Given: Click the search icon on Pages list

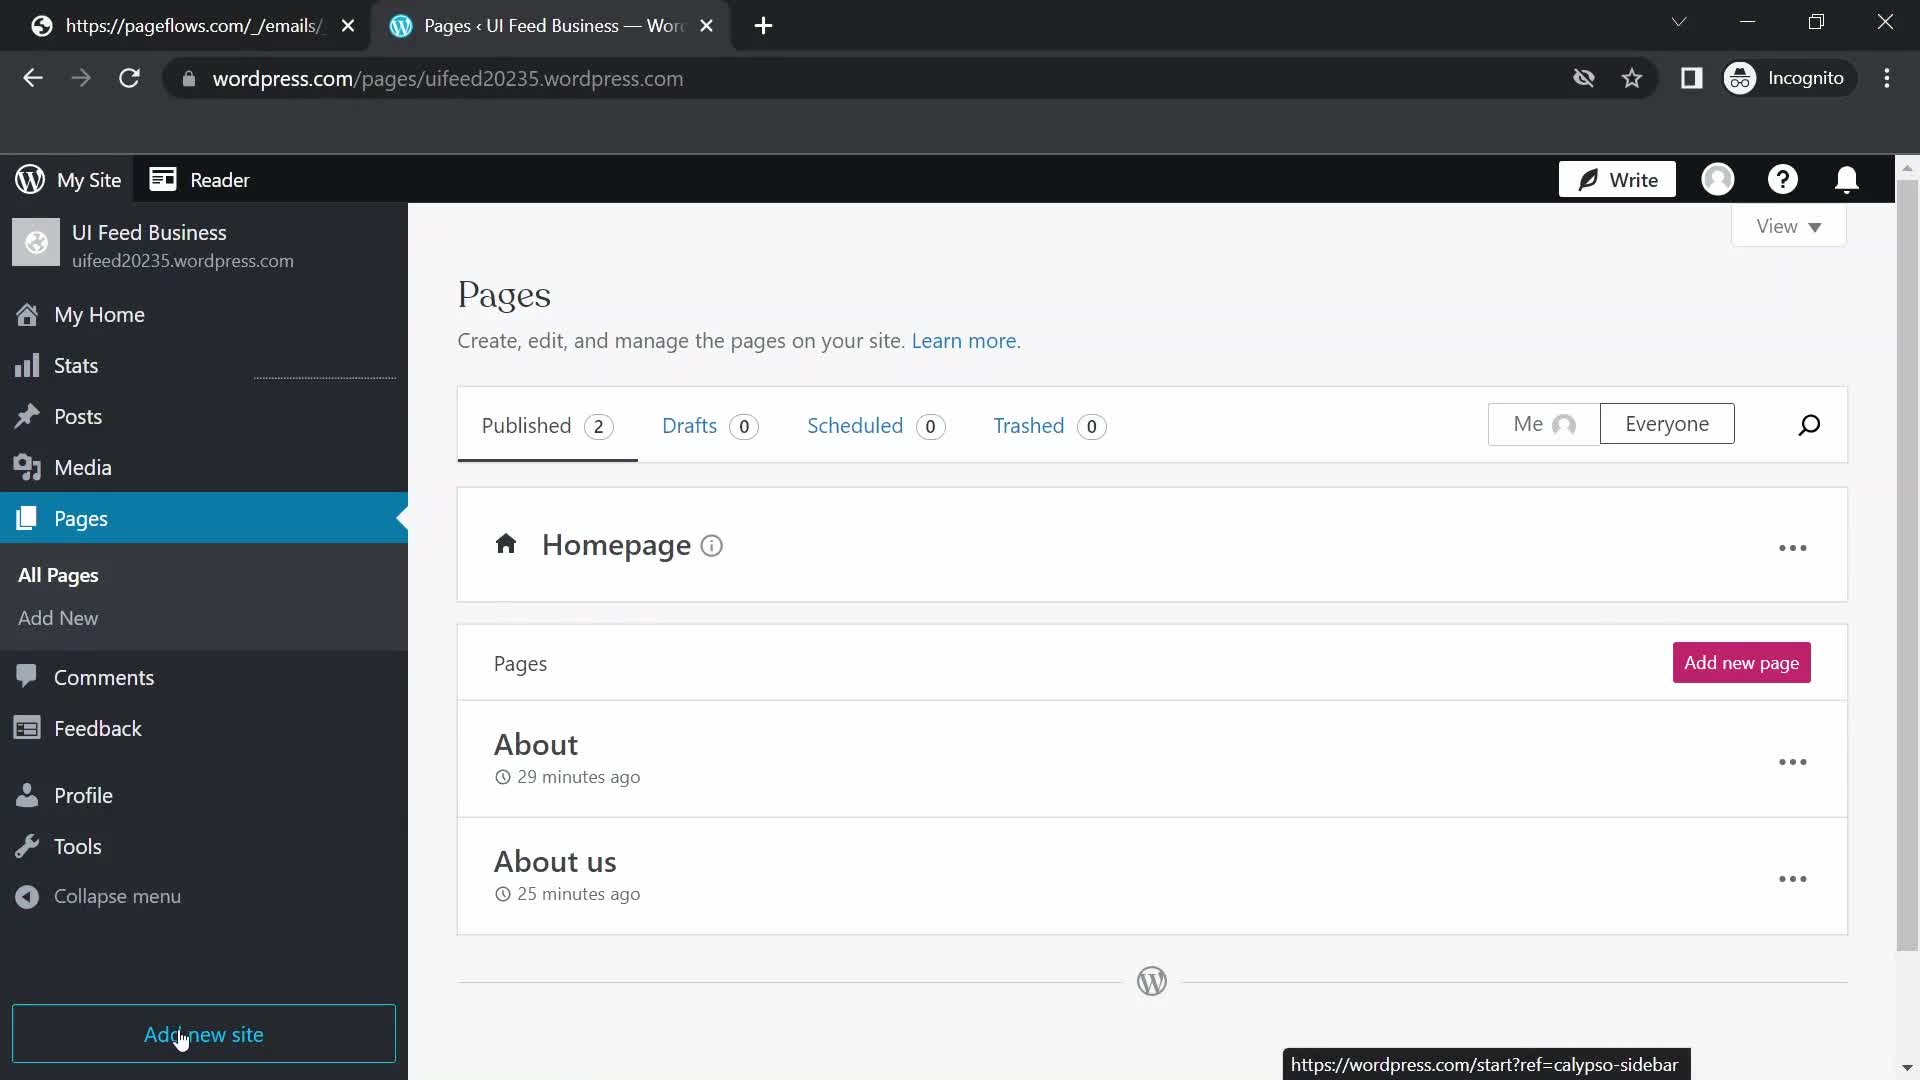Looking at the screenshot, I should coord(1809,423).
